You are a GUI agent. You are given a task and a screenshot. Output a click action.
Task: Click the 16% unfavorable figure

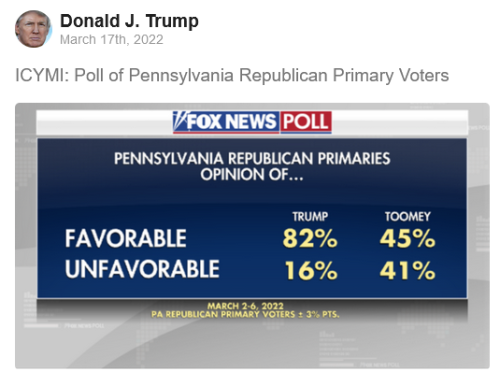coord(311,270)
